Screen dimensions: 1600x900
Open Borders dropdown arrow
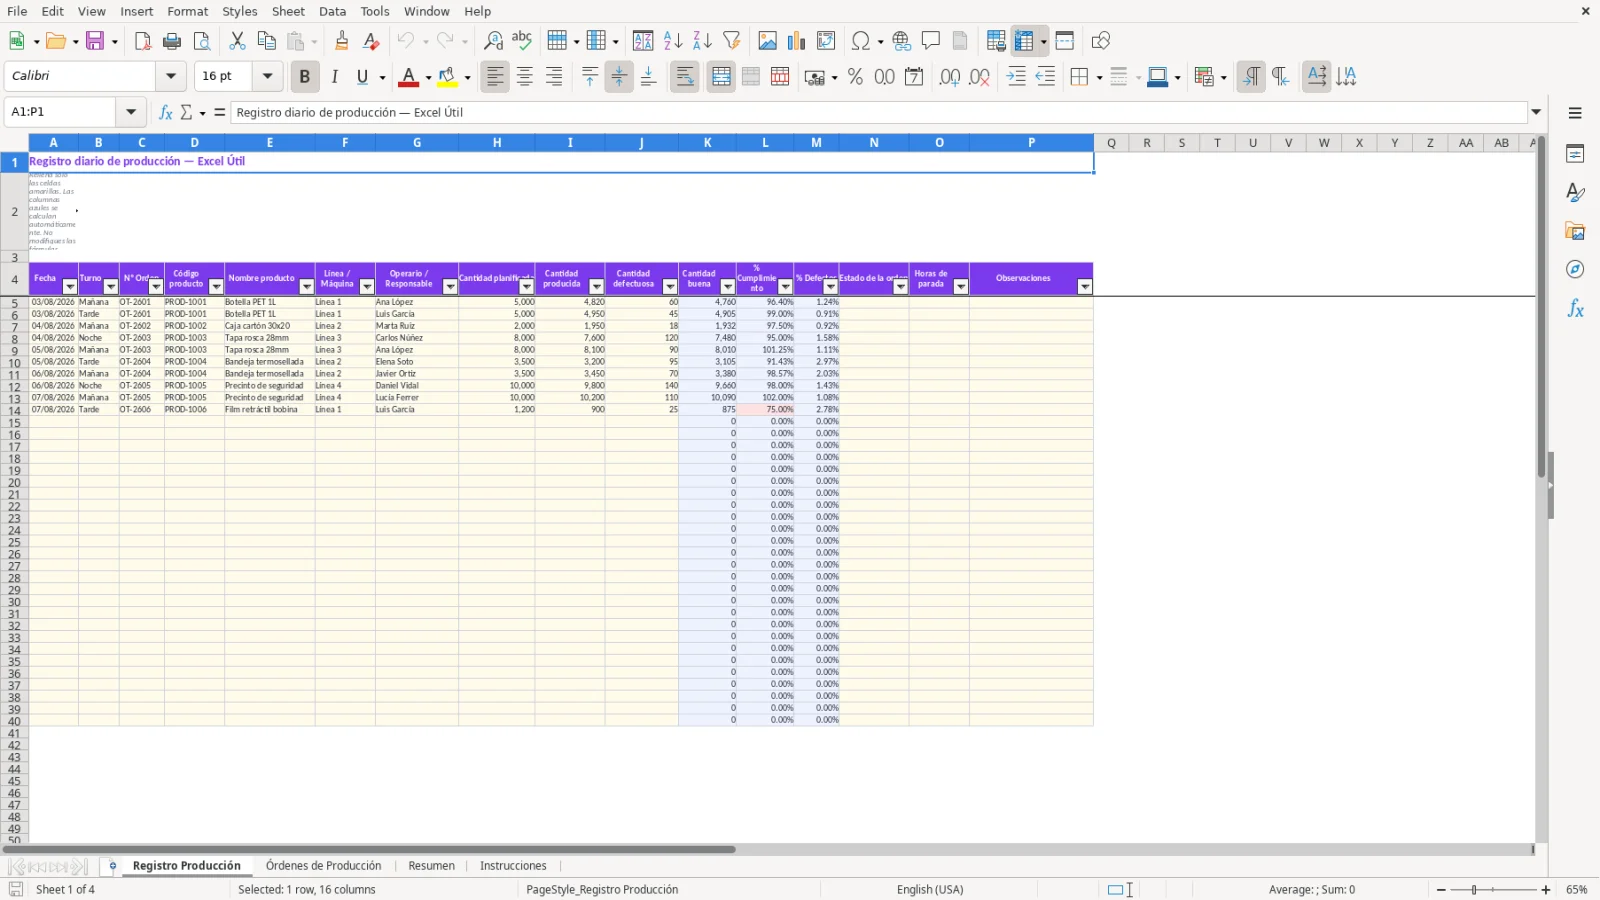pos(1099,77)
